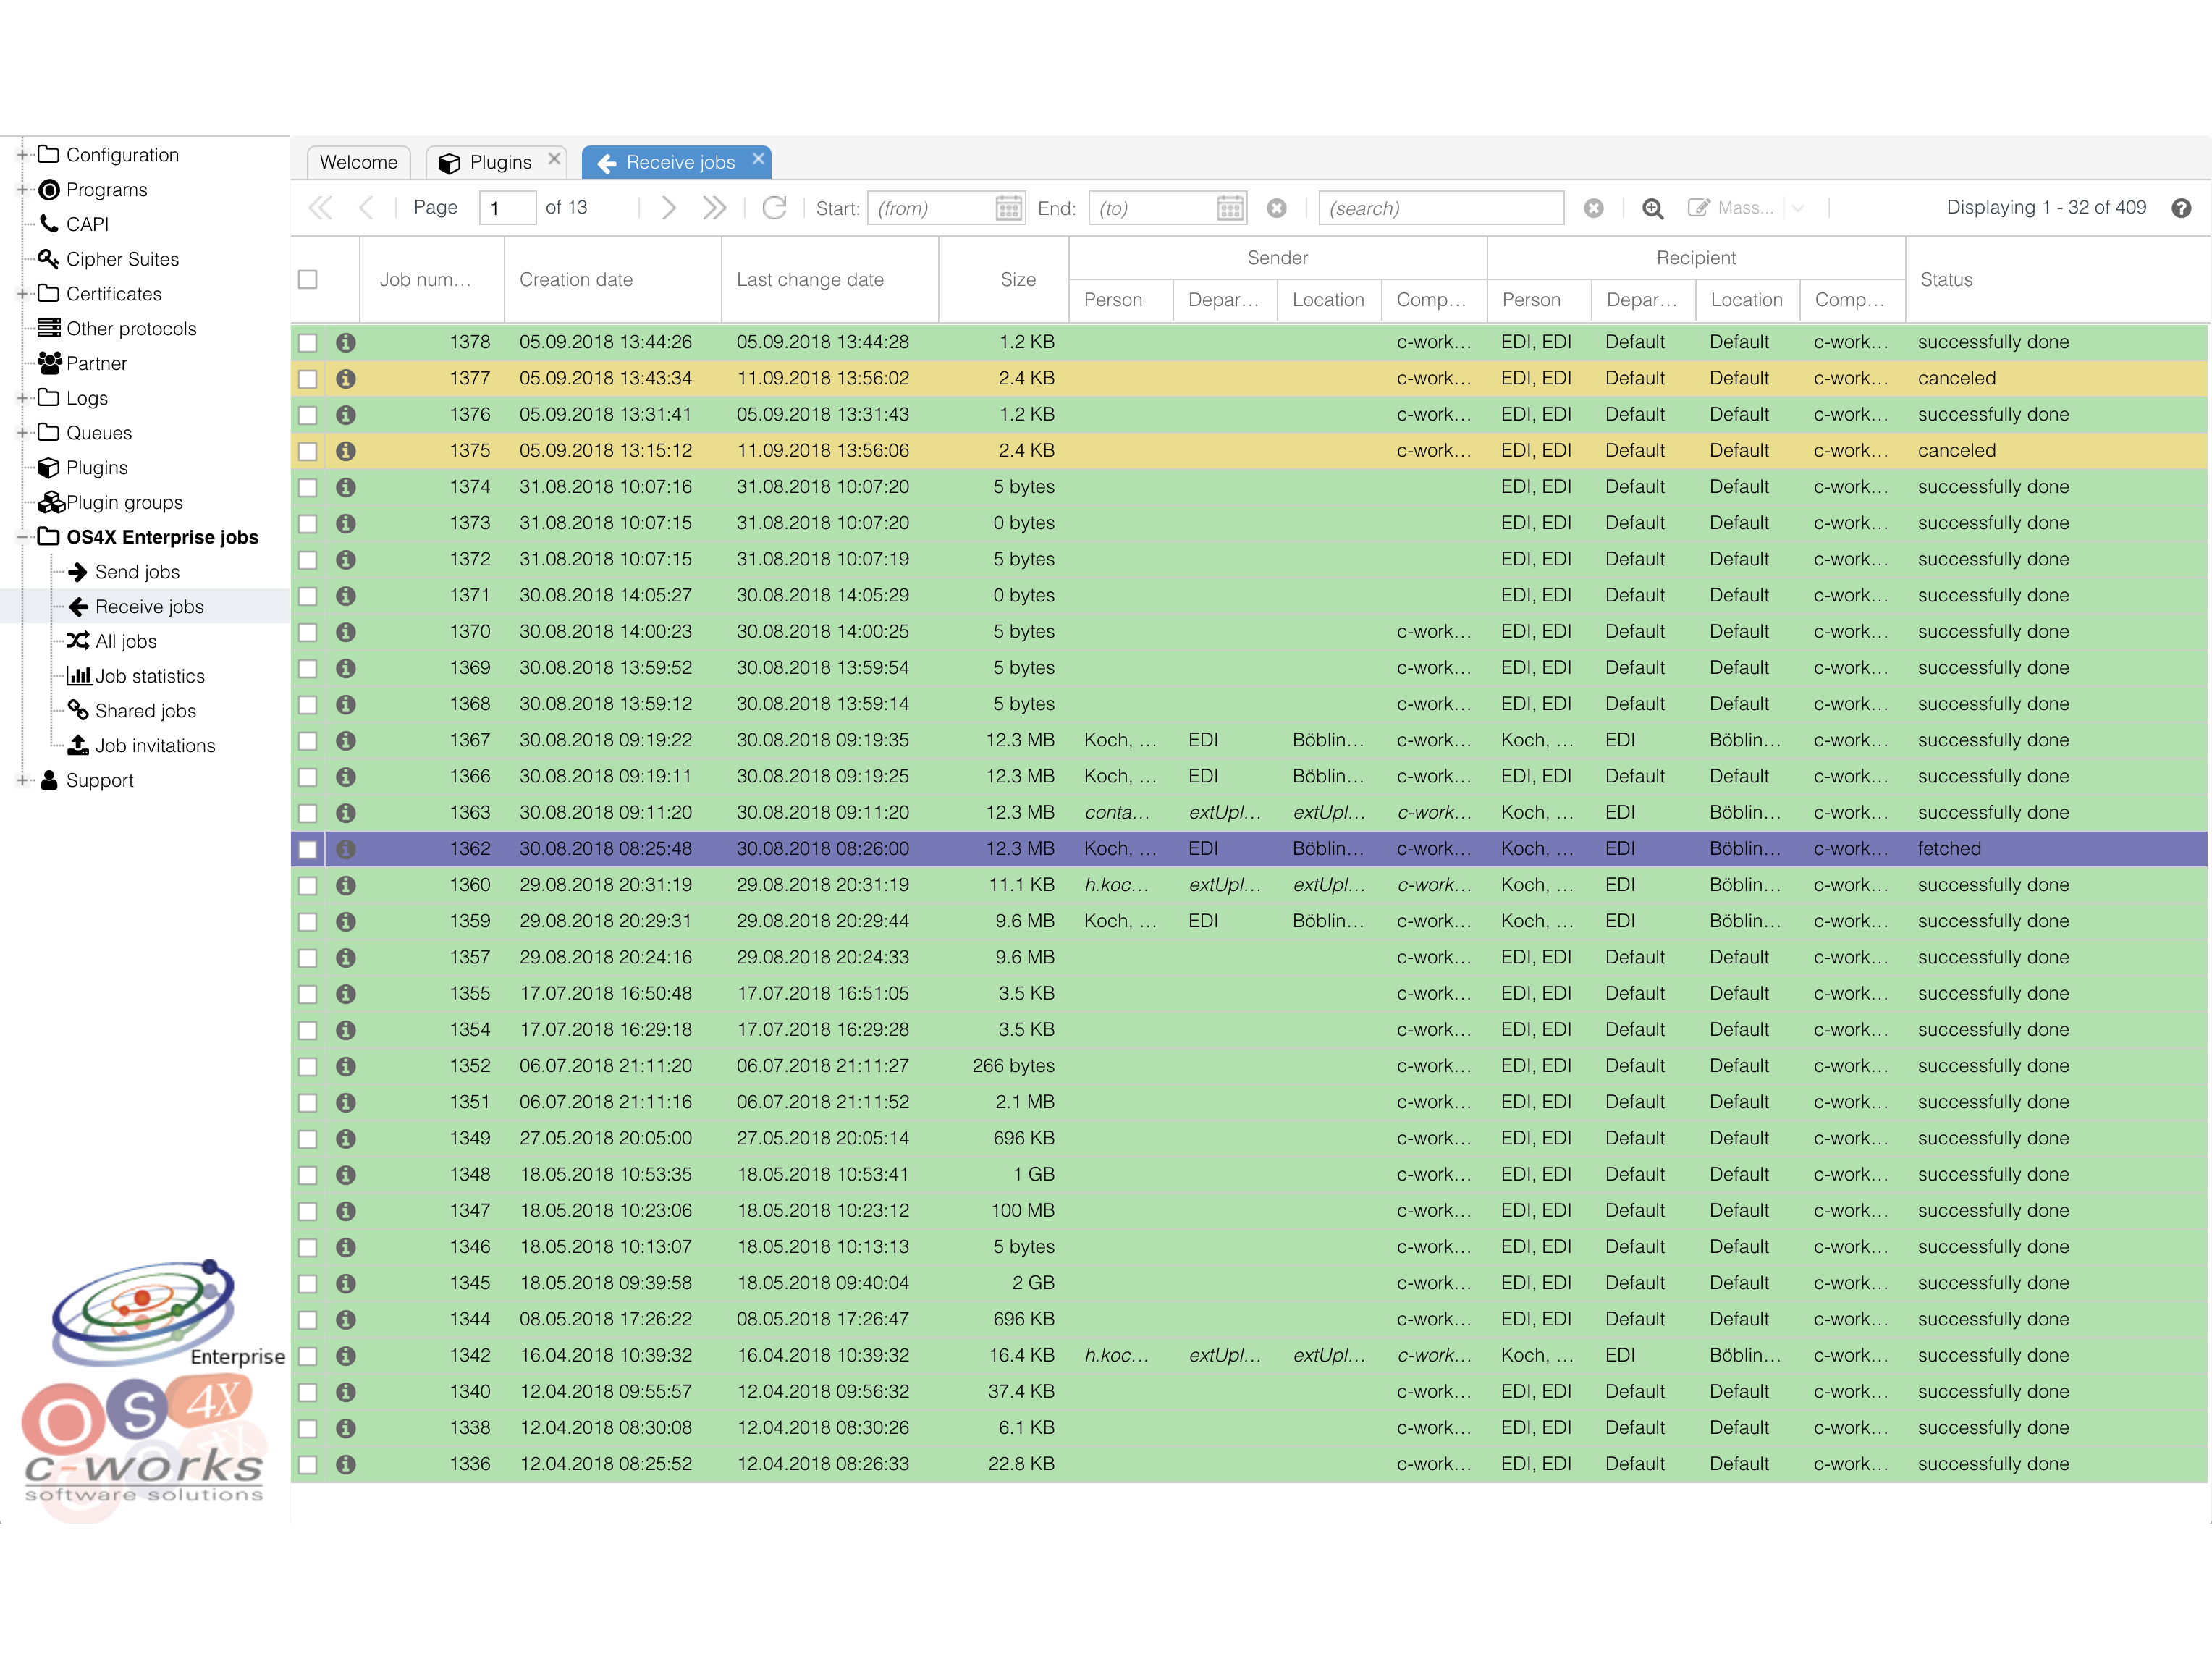
Task: Focus the page number field
Action: pos(507,208)
